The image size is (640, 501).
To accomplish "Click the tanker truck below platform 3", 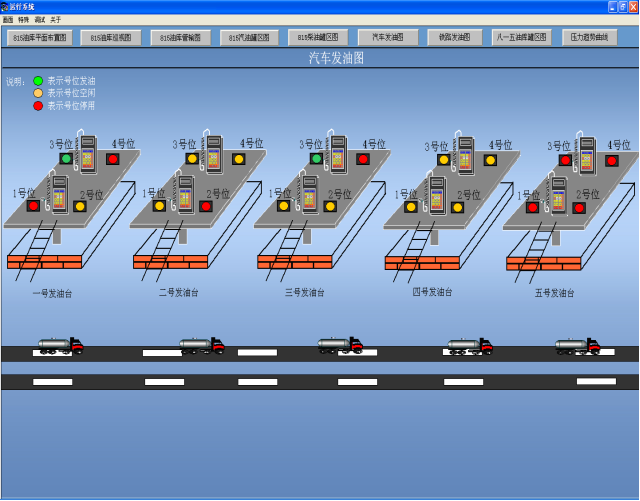I will click(340, 345).
